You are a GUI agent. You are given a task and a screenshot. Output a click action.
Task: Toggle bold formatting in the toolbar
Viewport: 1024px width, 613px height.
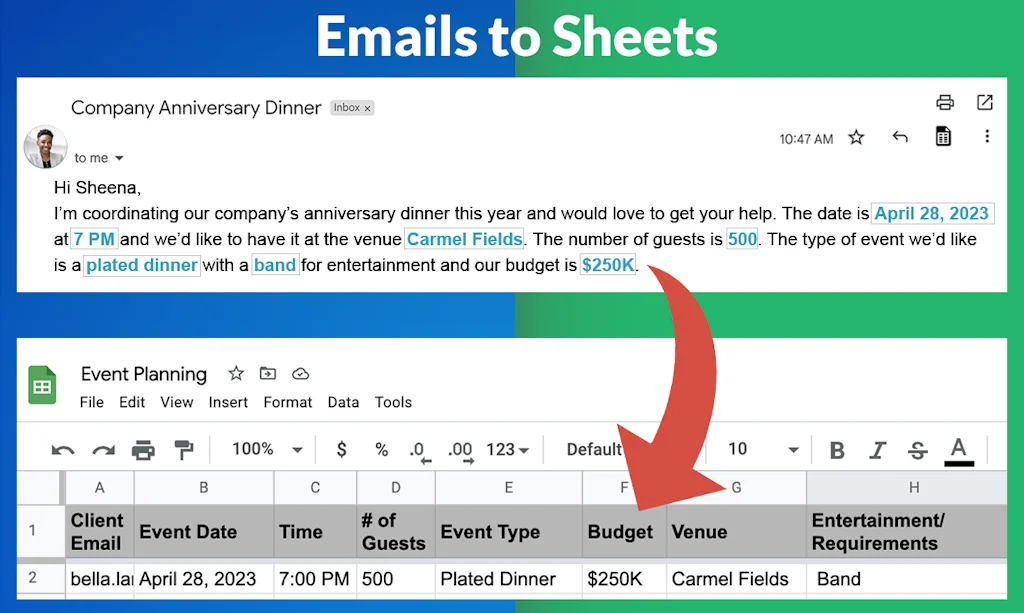coord(836,450)
